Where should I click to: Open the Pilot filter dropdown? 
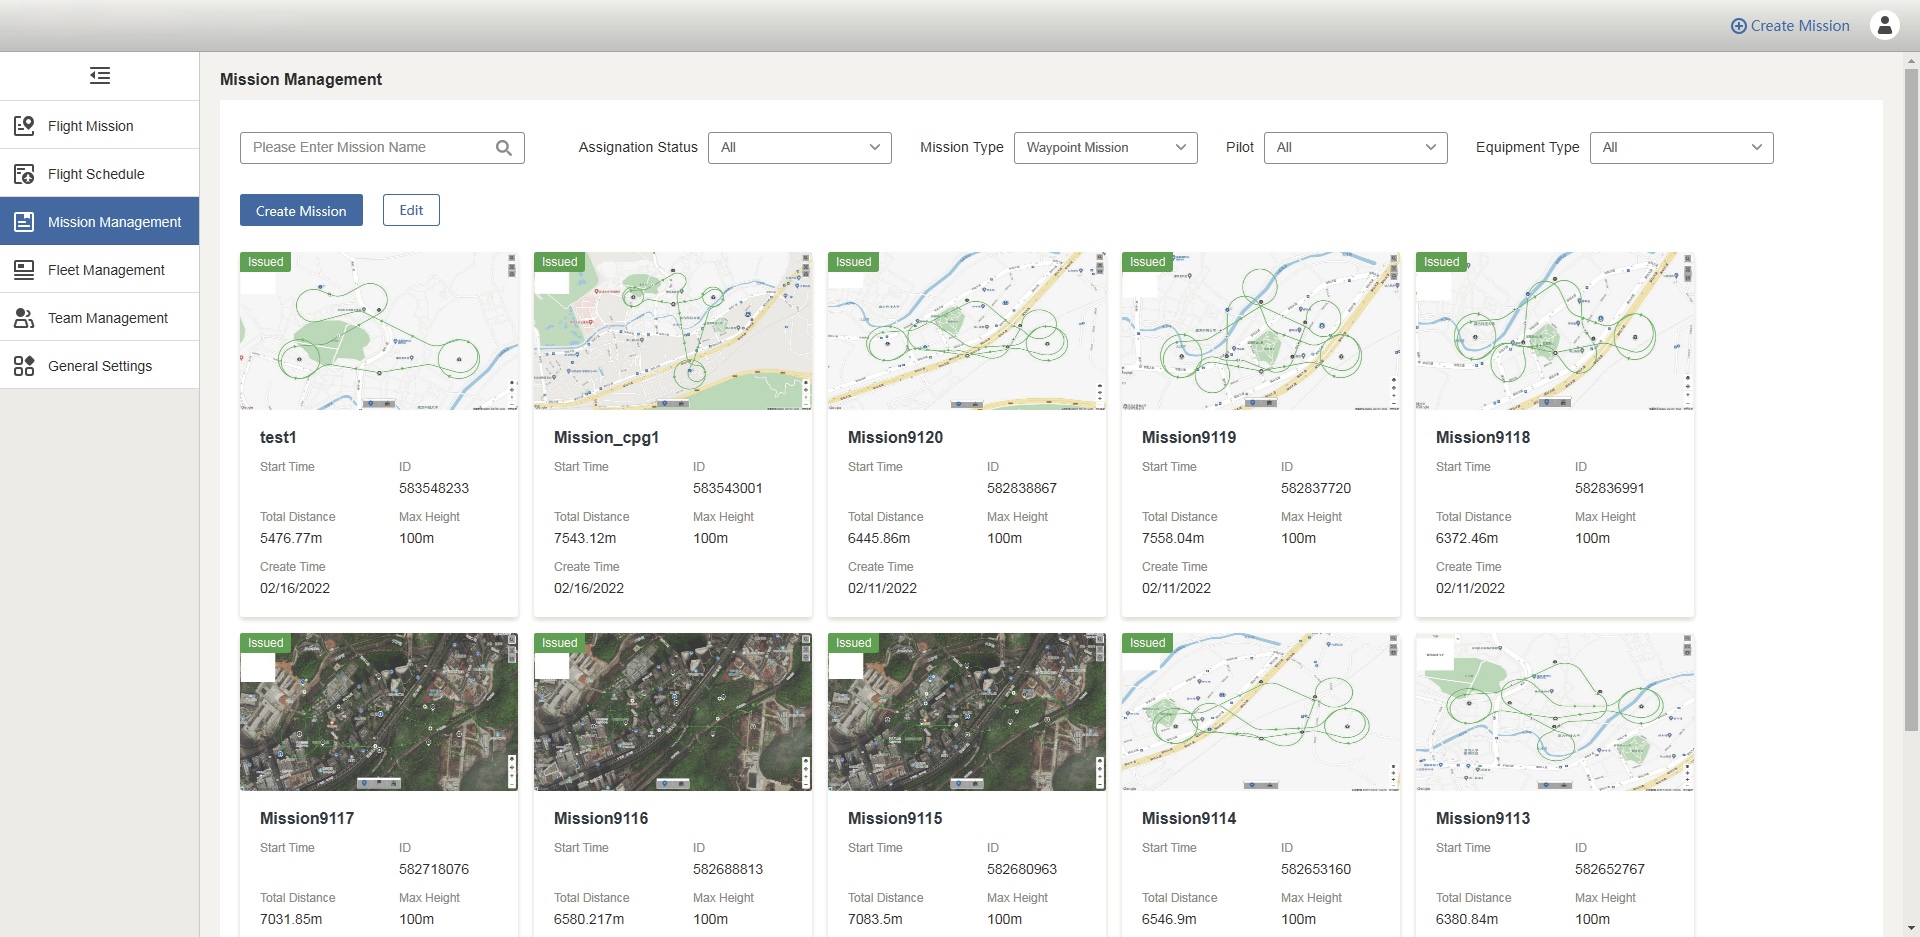point(1355,147)
